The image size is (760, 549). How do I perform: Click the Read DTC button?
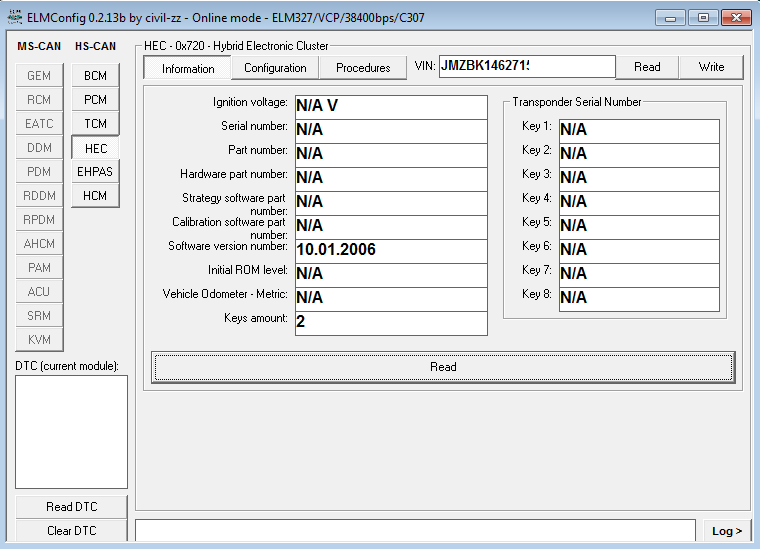[x=72, y=507]
